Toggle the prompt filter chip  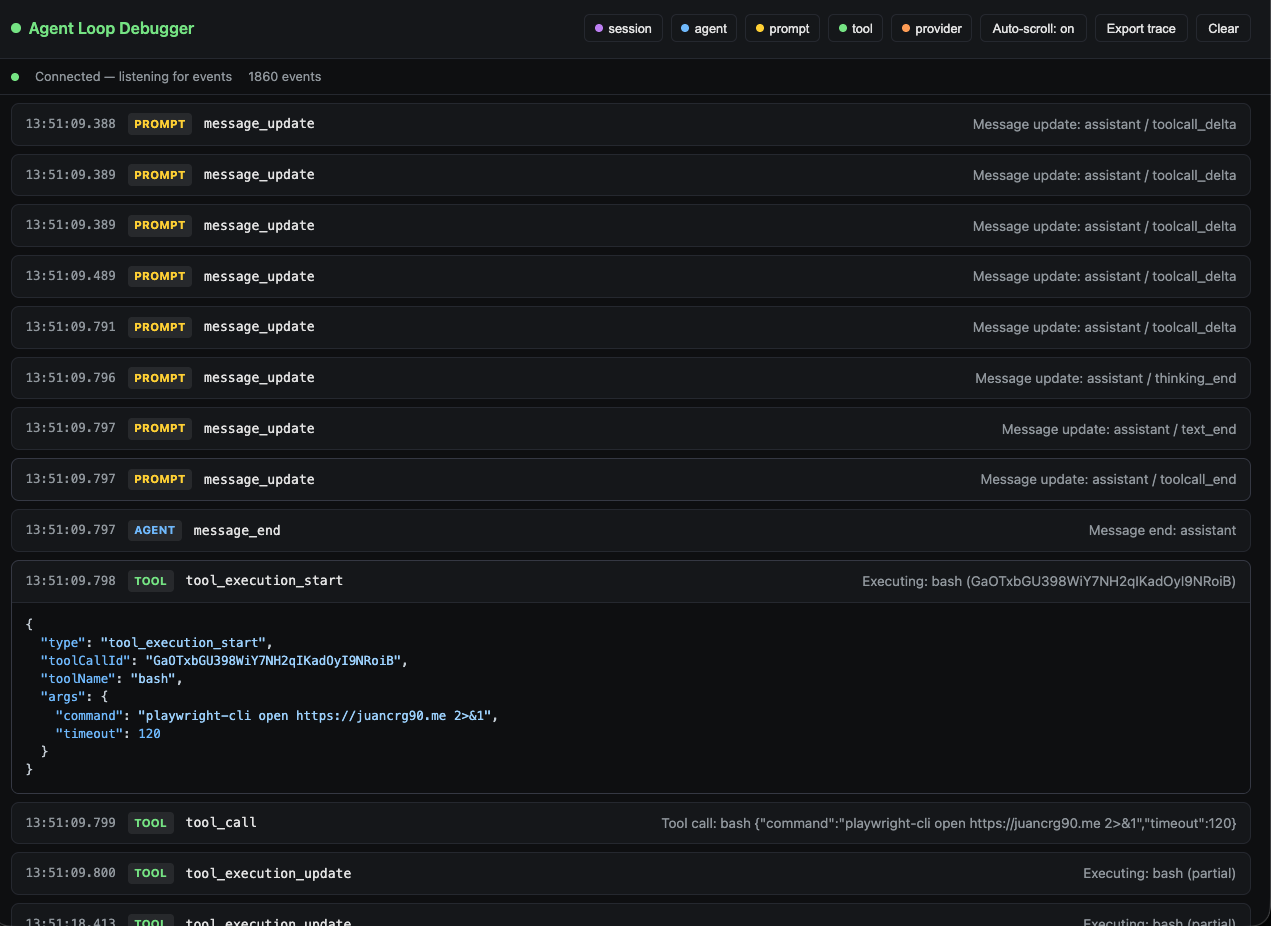pos(782,28)
